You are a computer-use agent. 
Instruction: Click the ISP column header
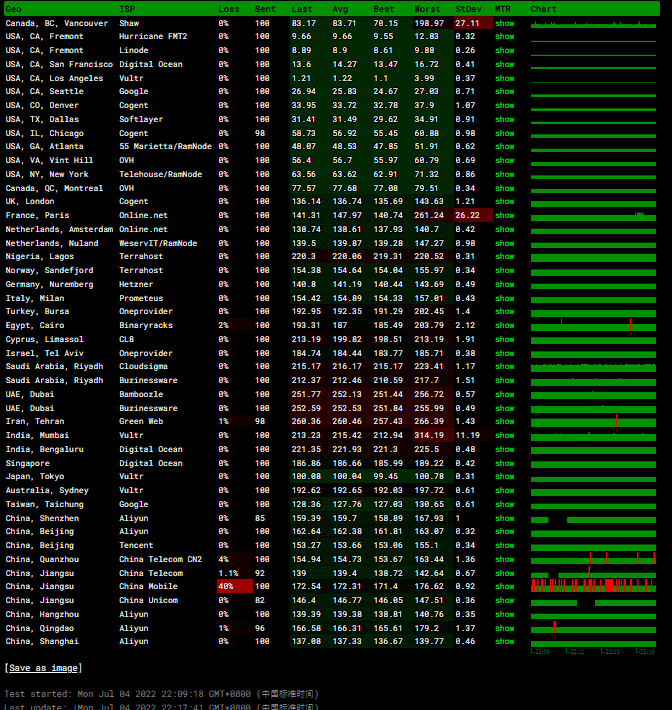click(127, 9)
